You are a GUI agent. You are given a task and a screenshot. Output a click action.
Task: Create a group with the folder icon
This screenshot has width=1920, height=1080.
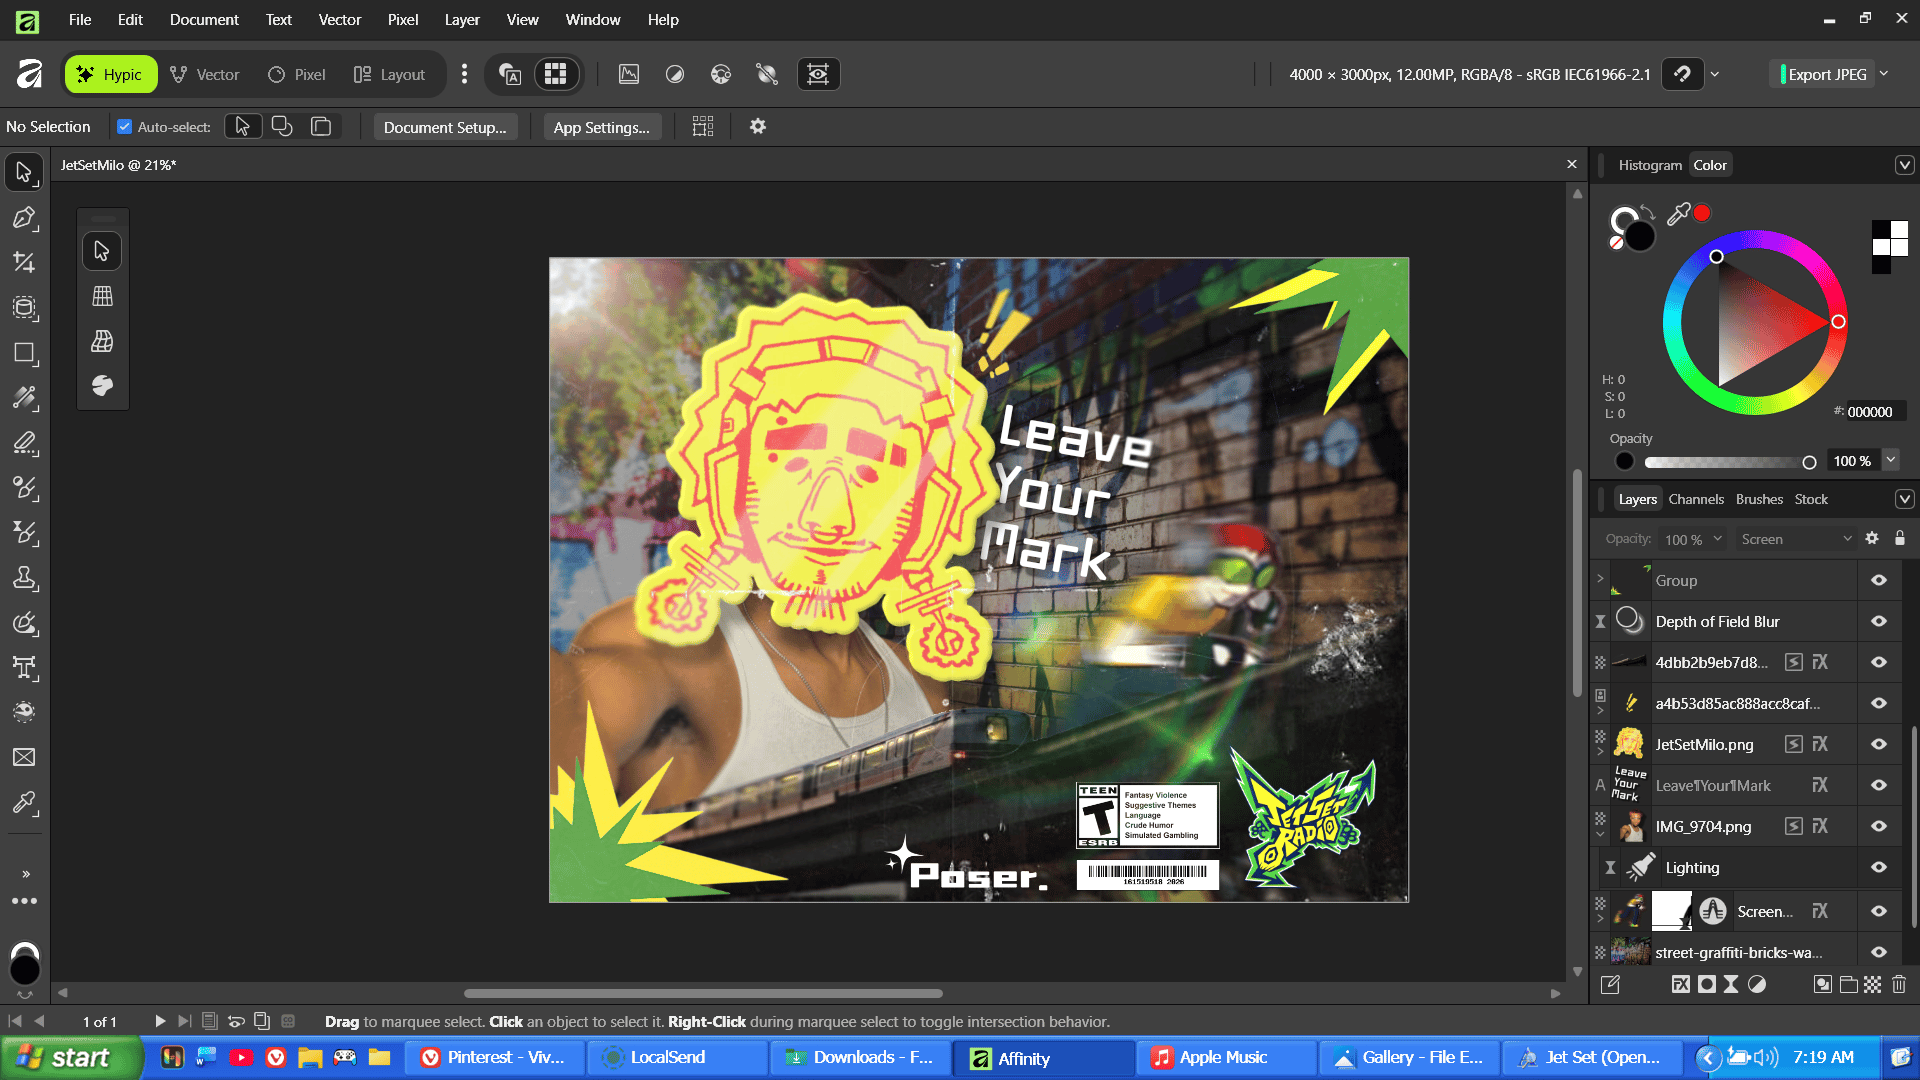point(1848,985)
